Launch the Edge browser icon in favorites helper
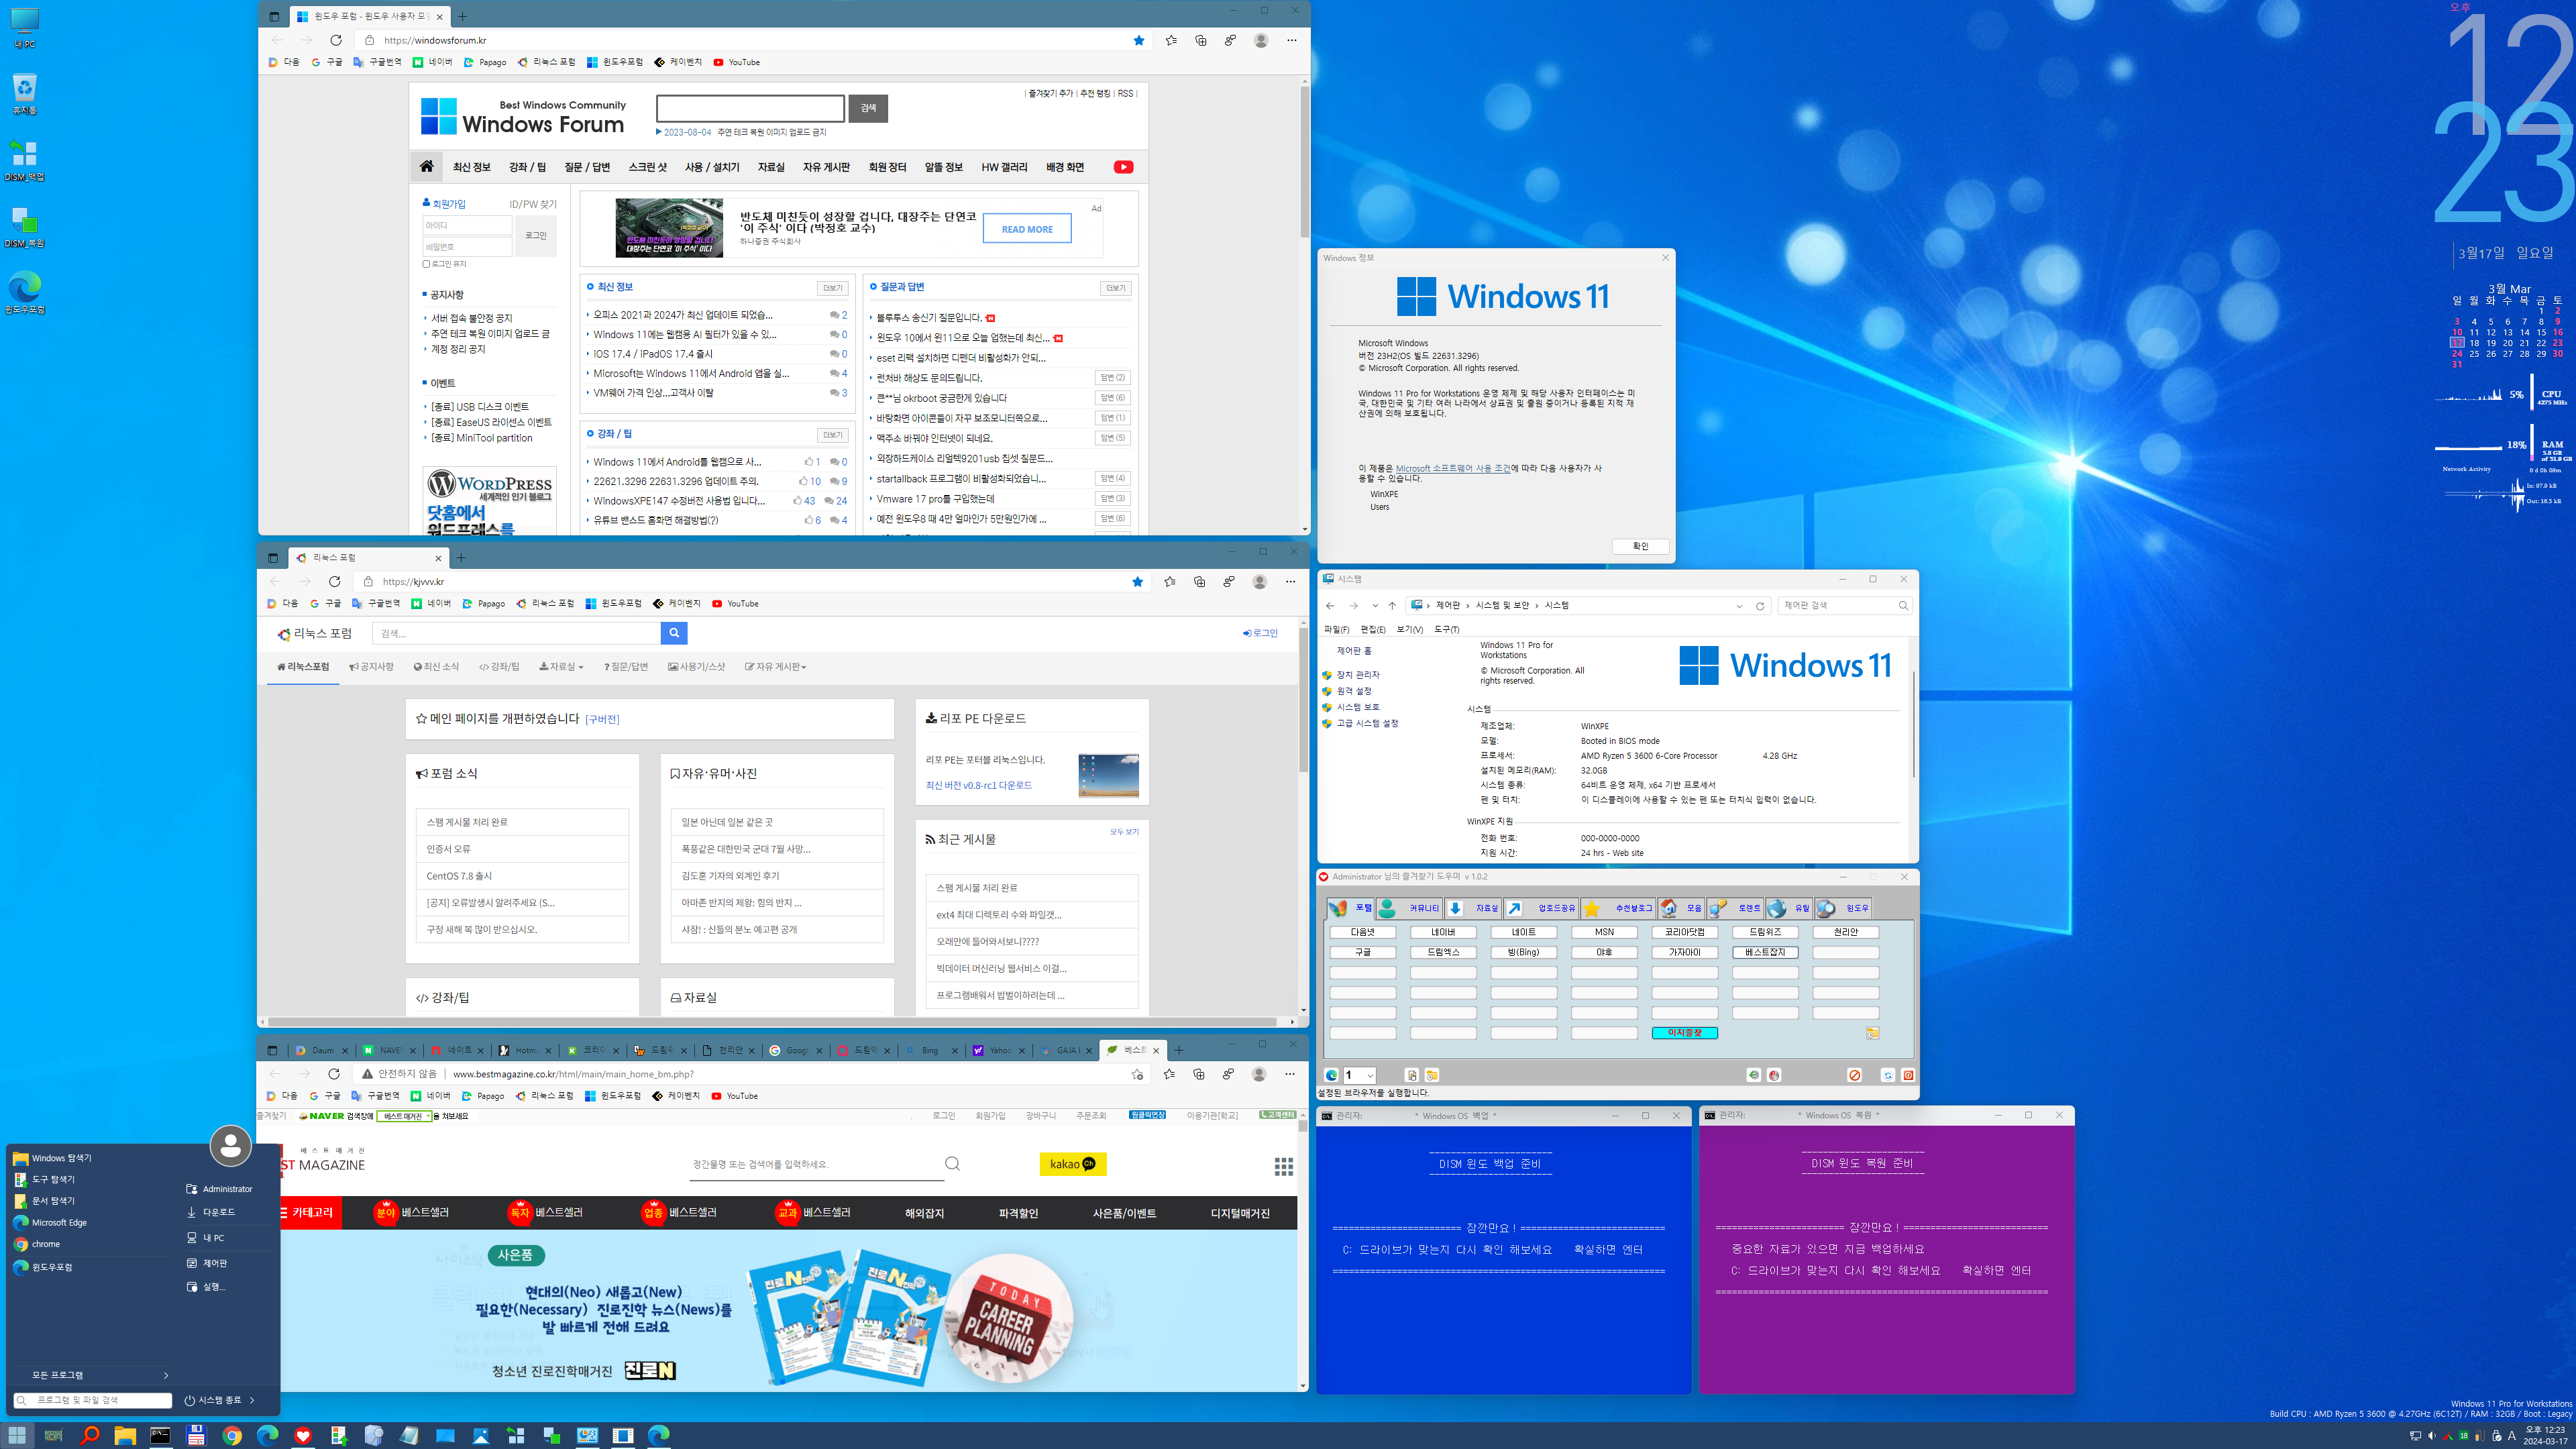The image size is (2576, 1449). click(1331, 1075)
